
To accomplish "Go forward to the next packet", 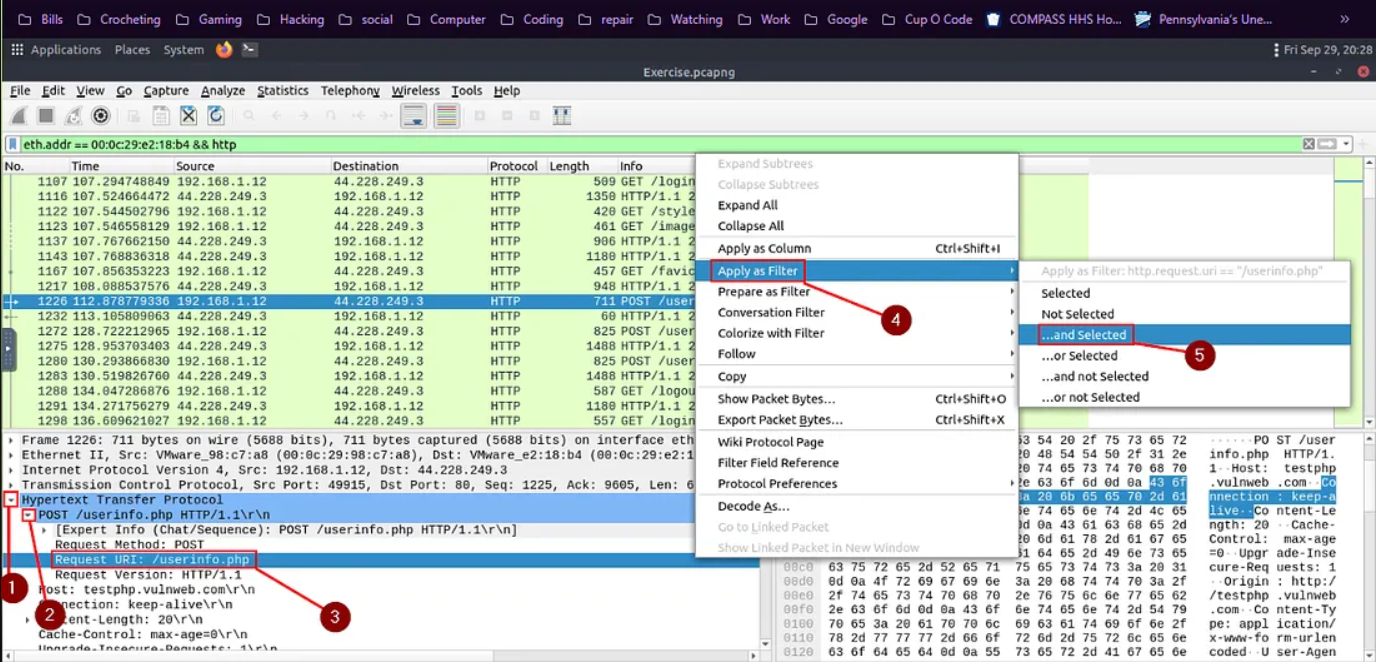I will point(303,116).
